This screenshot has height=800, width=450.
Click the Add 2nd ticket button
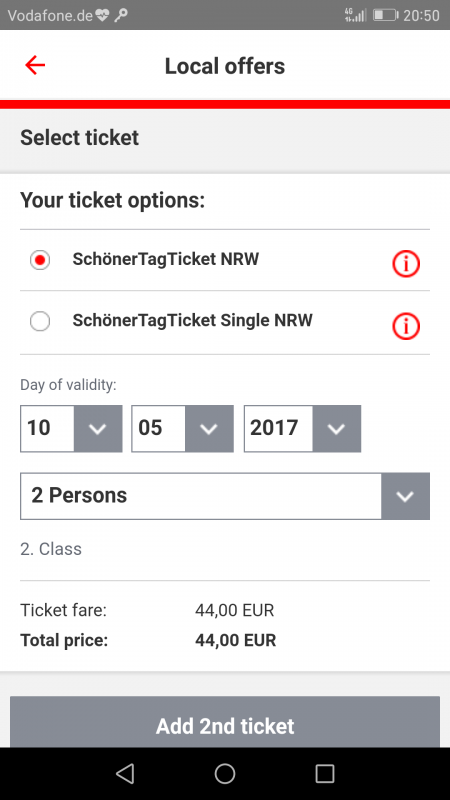(x=224, y=722)
